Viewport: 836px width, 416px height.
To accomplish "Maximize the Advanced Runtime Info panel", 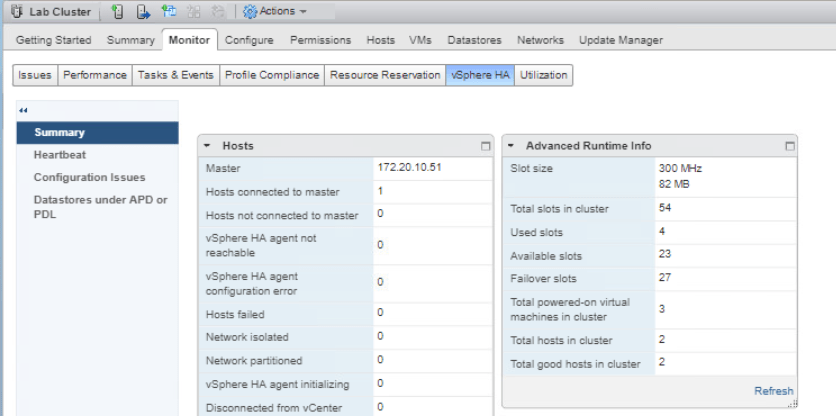I will (x=789, y=146).
